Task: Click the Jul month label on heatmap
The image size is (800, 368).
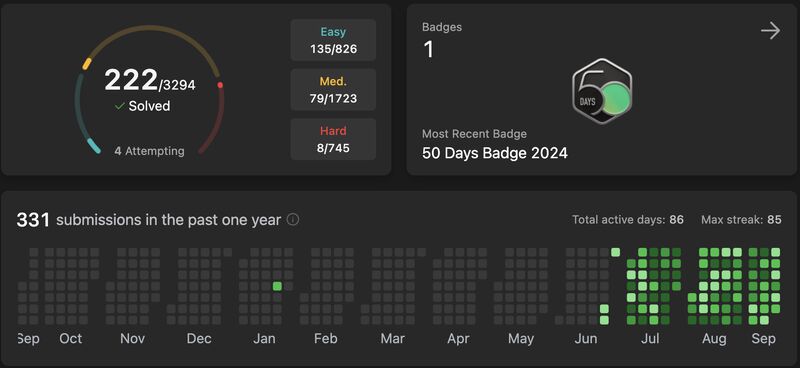Action: (650, 339)
